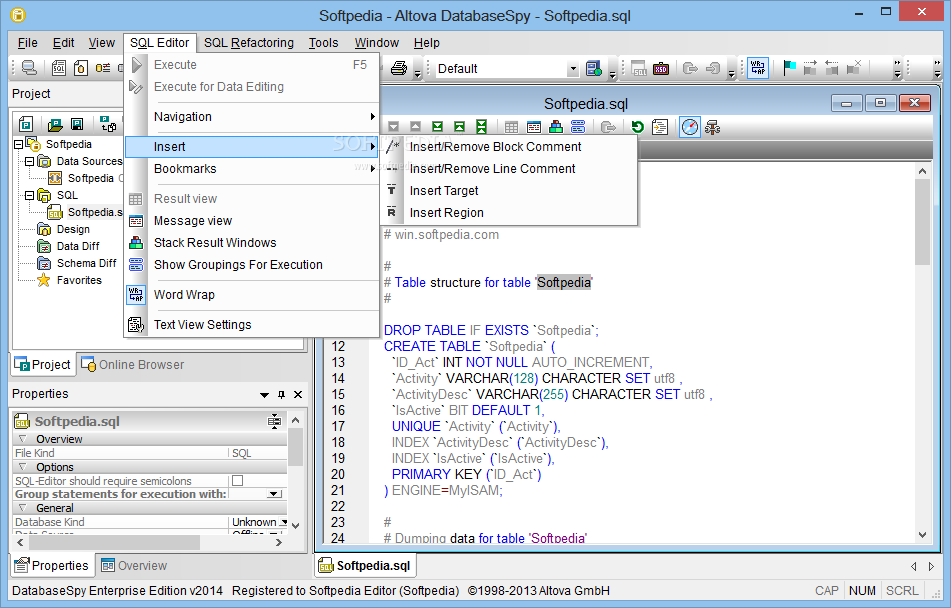The height and width of the screenshot is (608, 951).
Task: Click the connect to data source toolbar icon
Action: [x=29, y=68]
